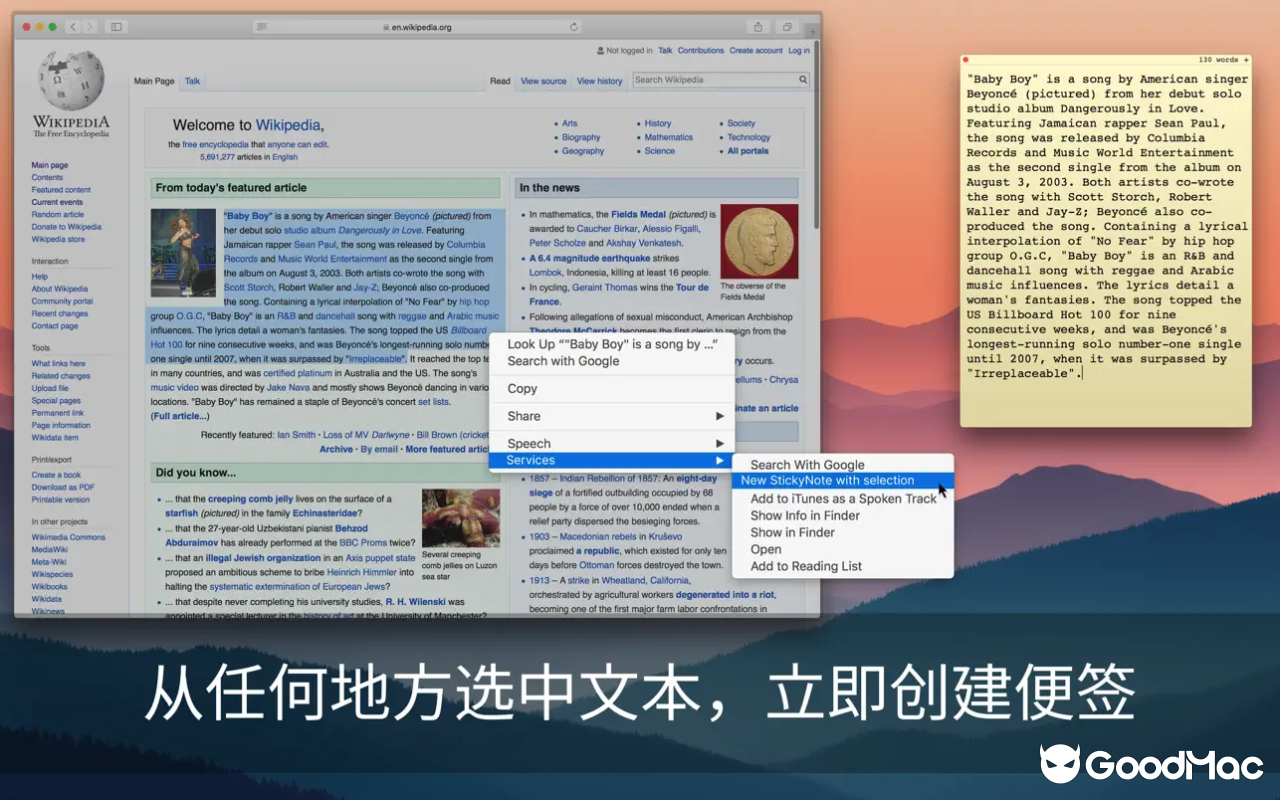Viewport: 1280px width, 800px height.
Task: Click Safari back navigation arrow
Action: coord(73,27)
